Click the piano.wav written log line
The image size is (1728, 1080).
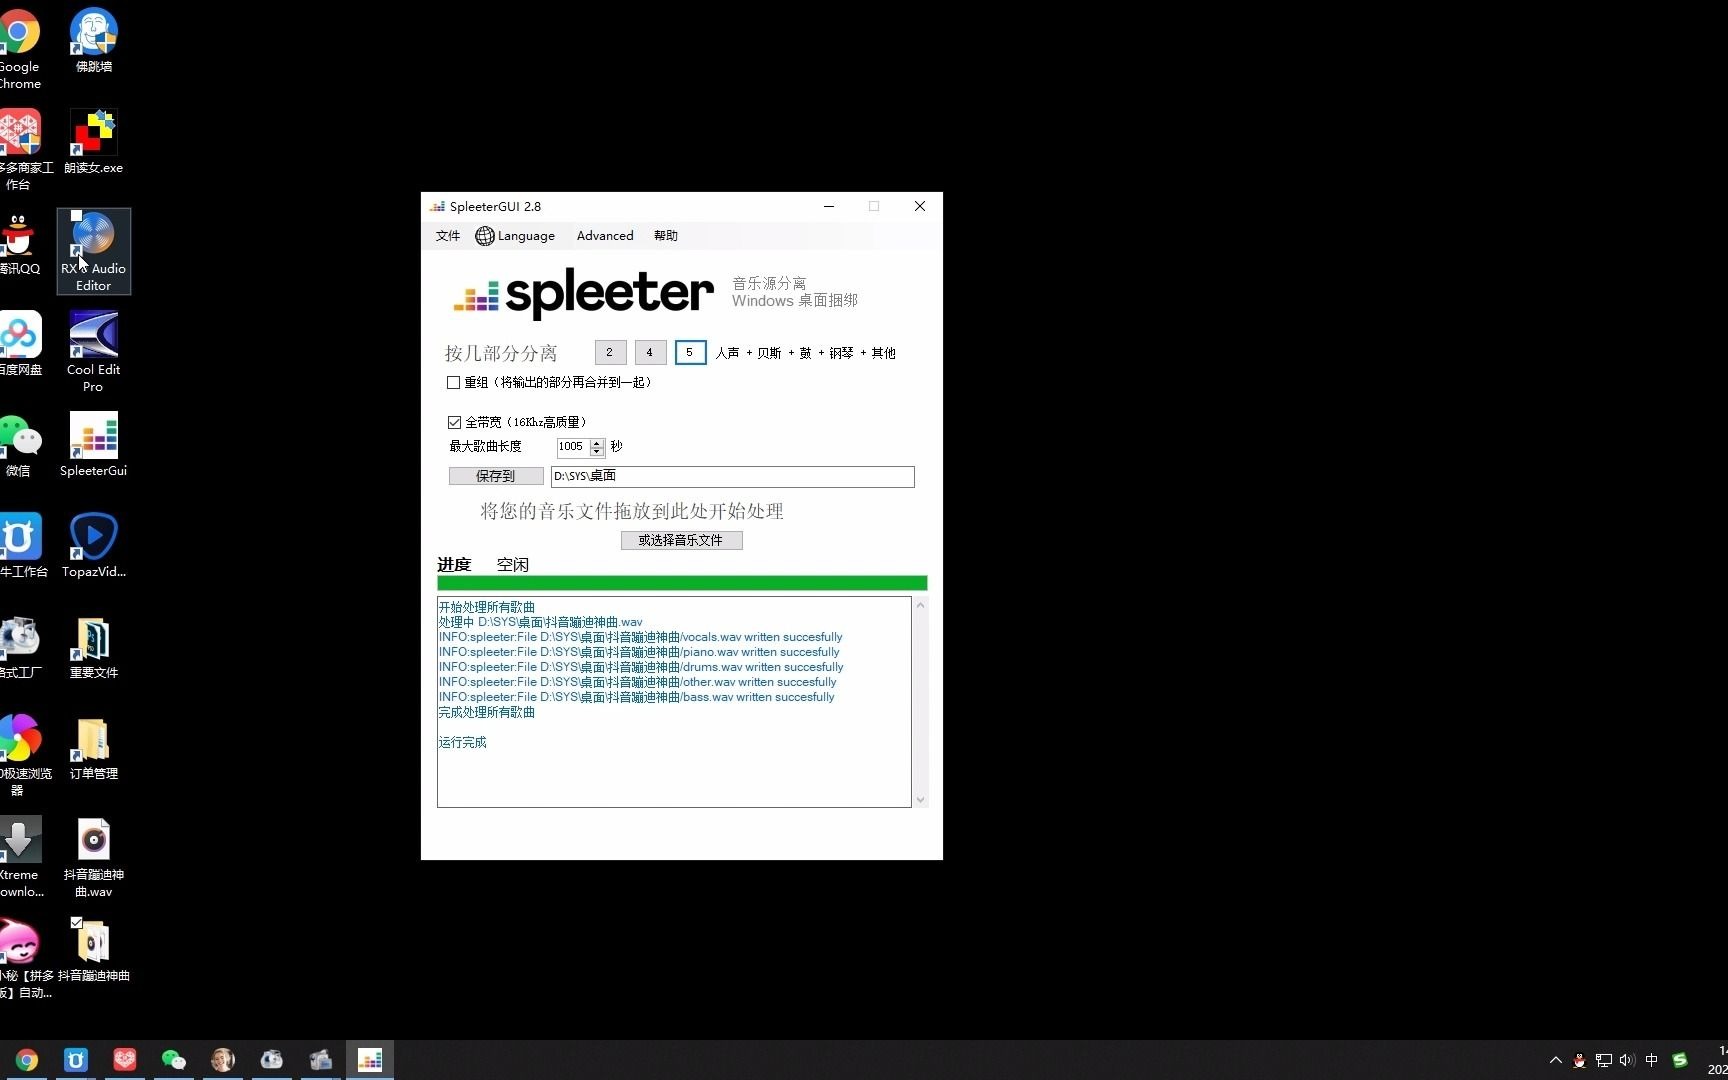tap(639, 652)
